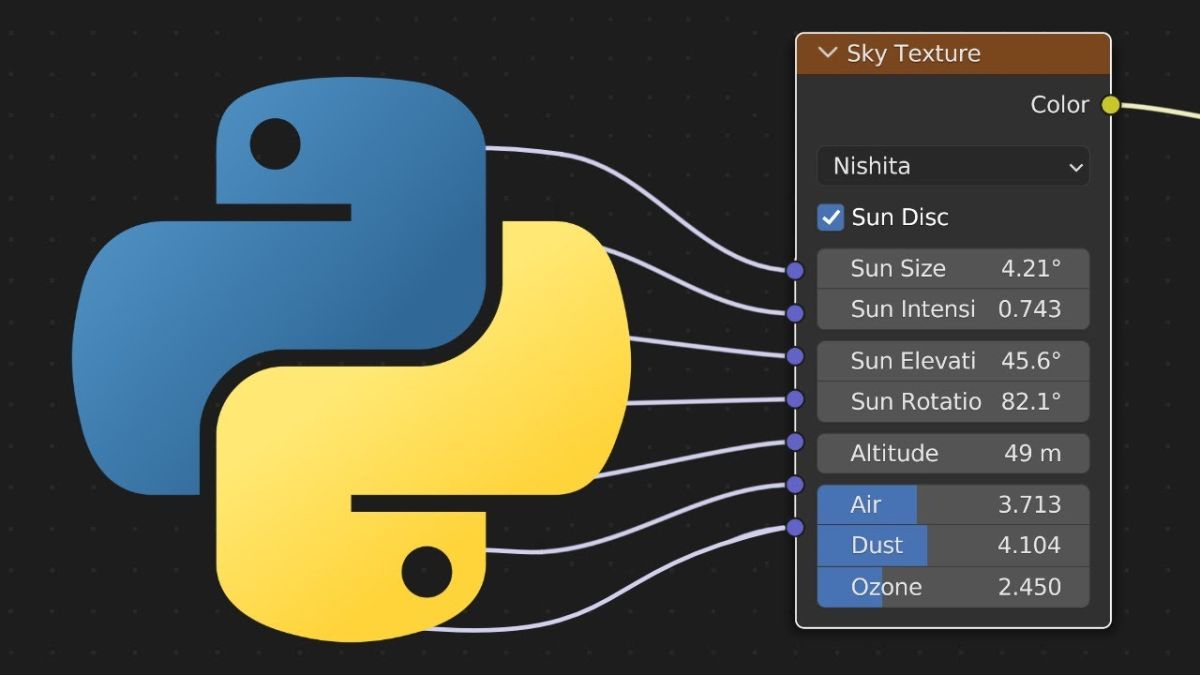Open the Nishita sky type dropdown
Image resolution: width=1200 pixels, height=675 pixels.
click(x=953, y=166)
